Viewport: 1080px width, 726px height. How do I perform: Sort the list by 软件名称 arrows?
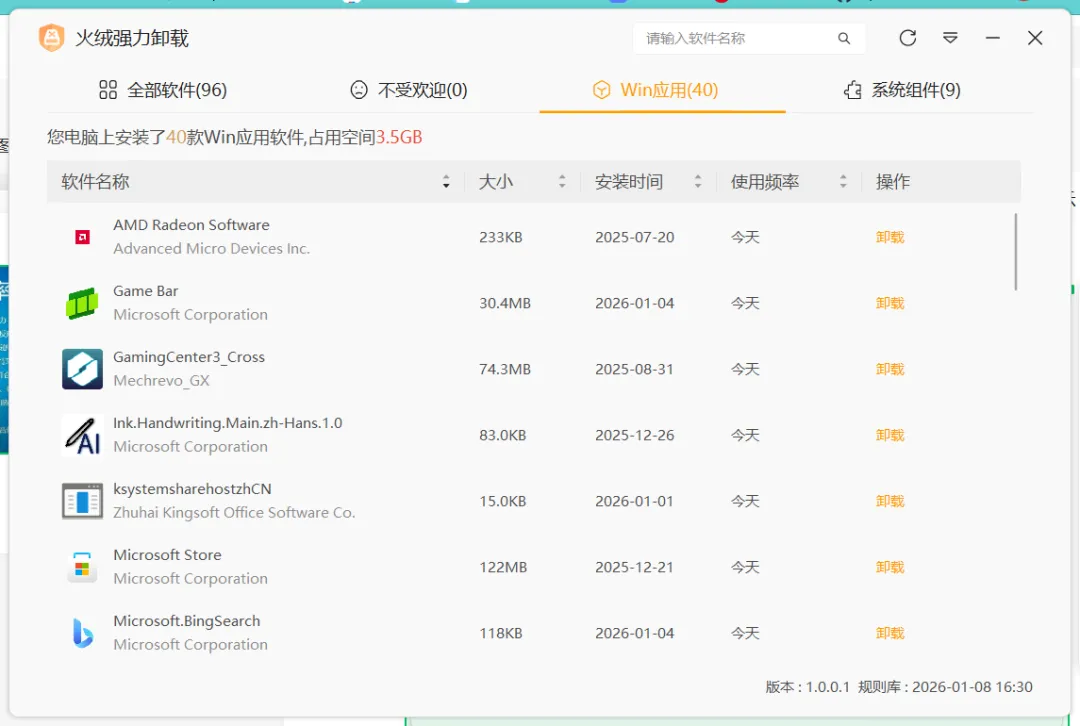tap(446, 182)
